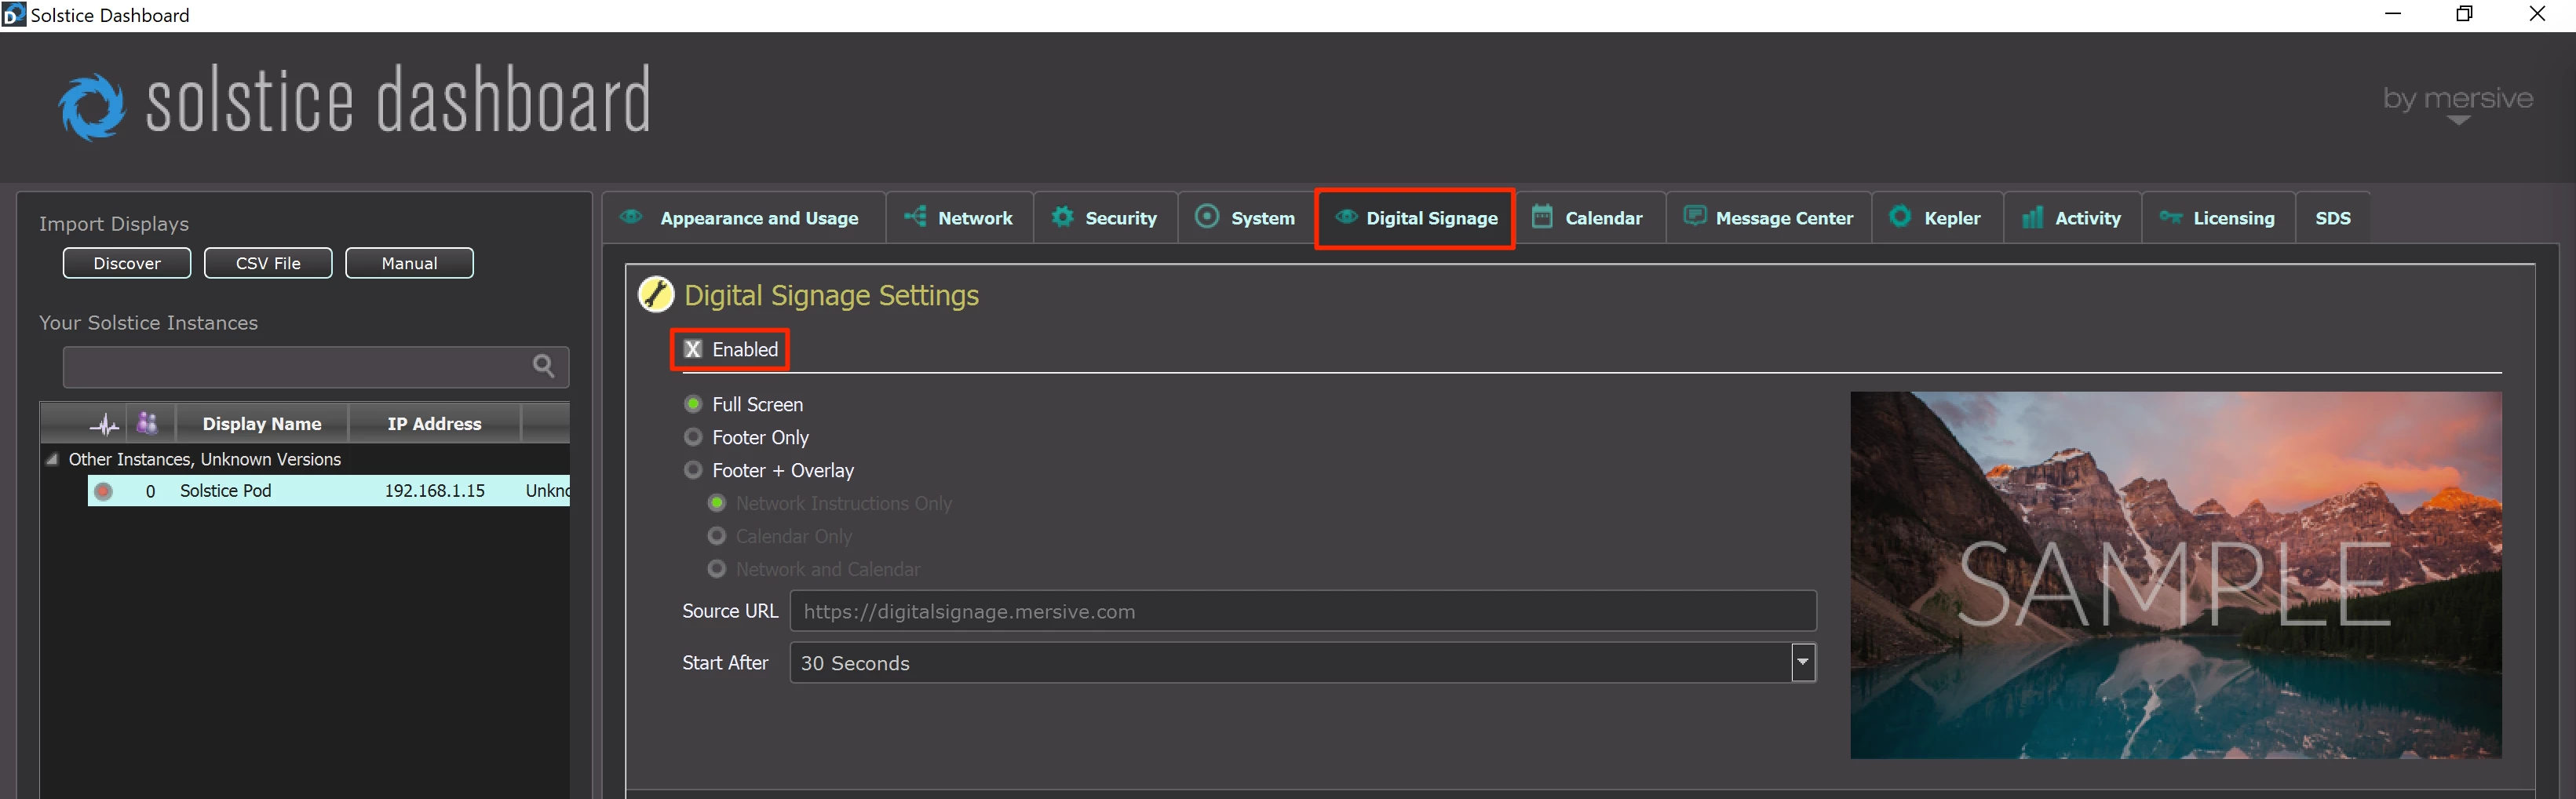2576x799 pixels.
Task: Click the Solstice swirl logo icon
Action: (x=92, y=107)
